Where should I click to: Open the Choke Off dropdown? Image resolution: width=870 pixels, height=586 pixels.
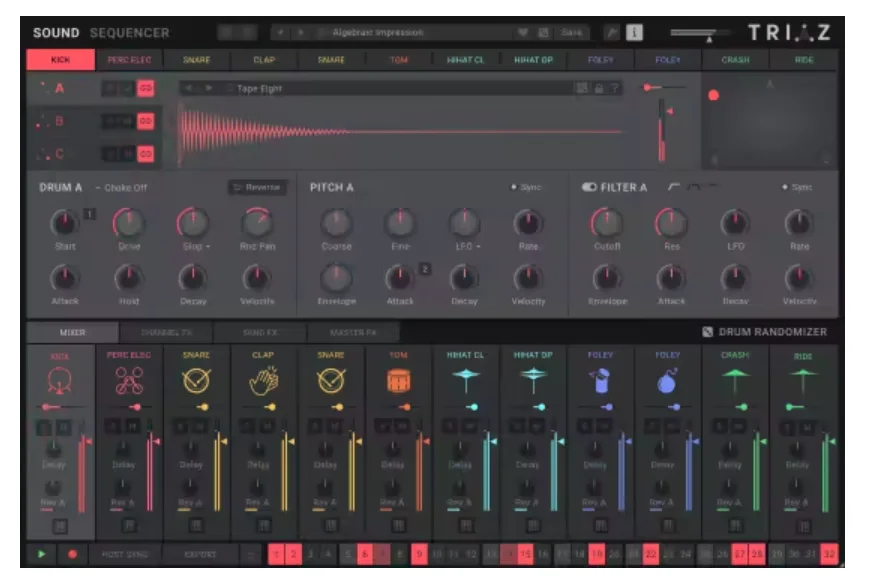pos(122,188)
